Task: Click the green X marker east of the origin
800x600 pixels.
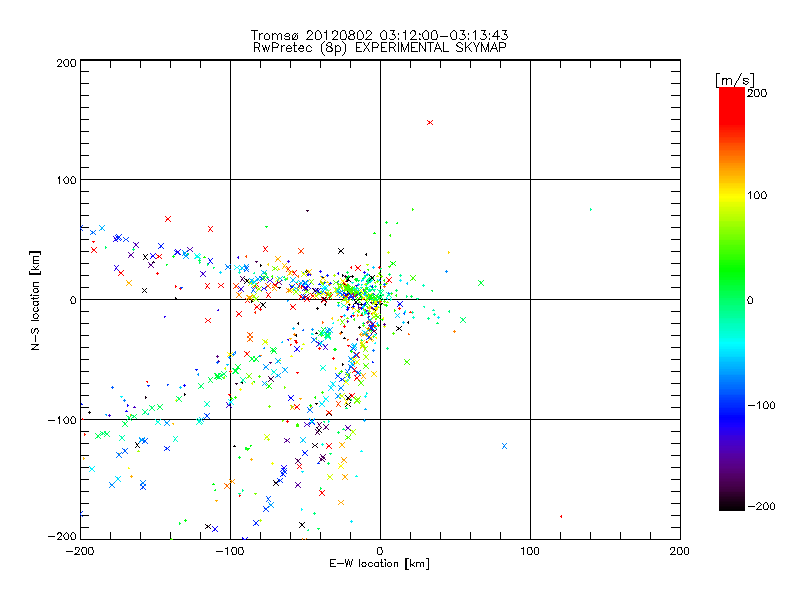Action: tap(481, 283)
